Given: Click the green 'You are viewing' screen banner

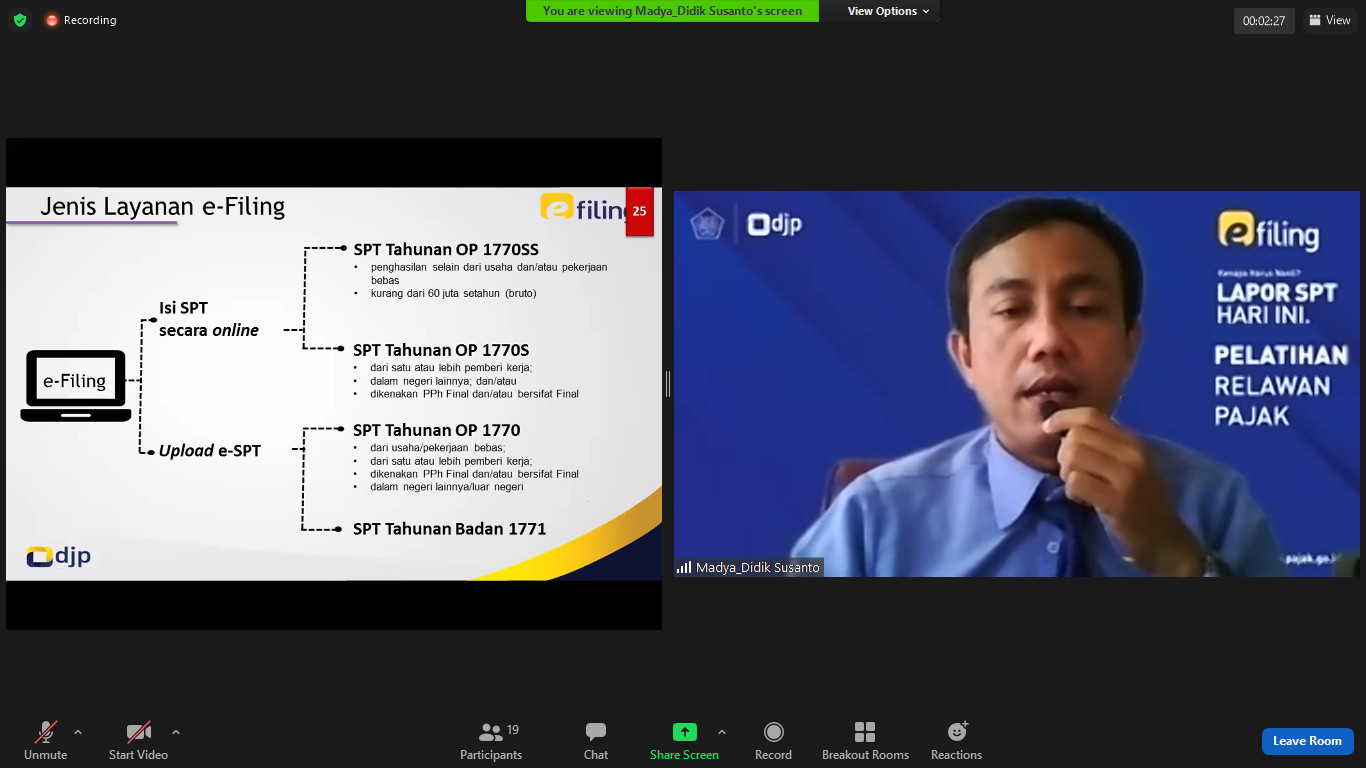Looking at the screenshot, I should [672, 11].
